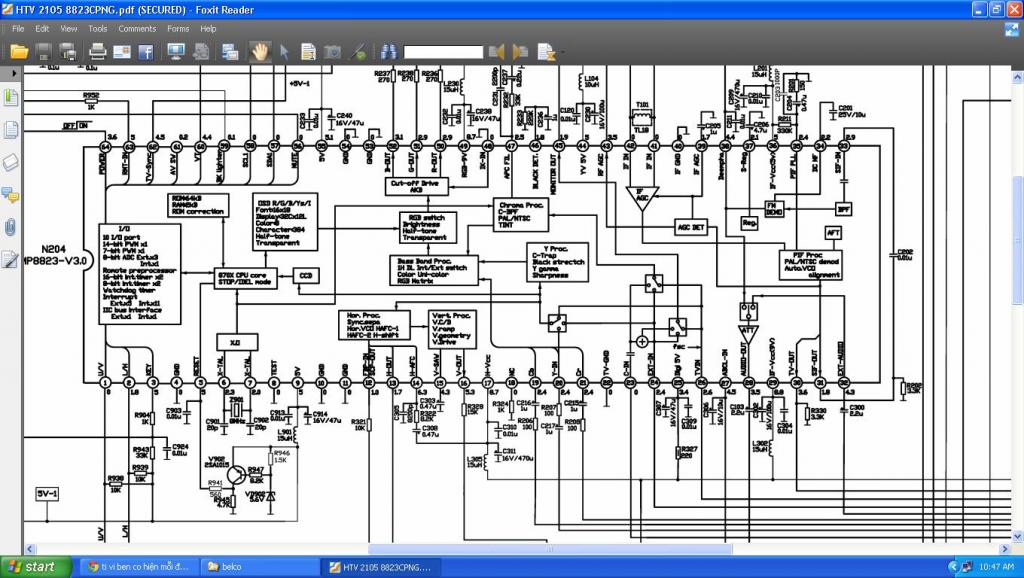The height and width of the screenshot is (578, 1024).
Task: Open the Edit menu
Action: pos(42,29)
